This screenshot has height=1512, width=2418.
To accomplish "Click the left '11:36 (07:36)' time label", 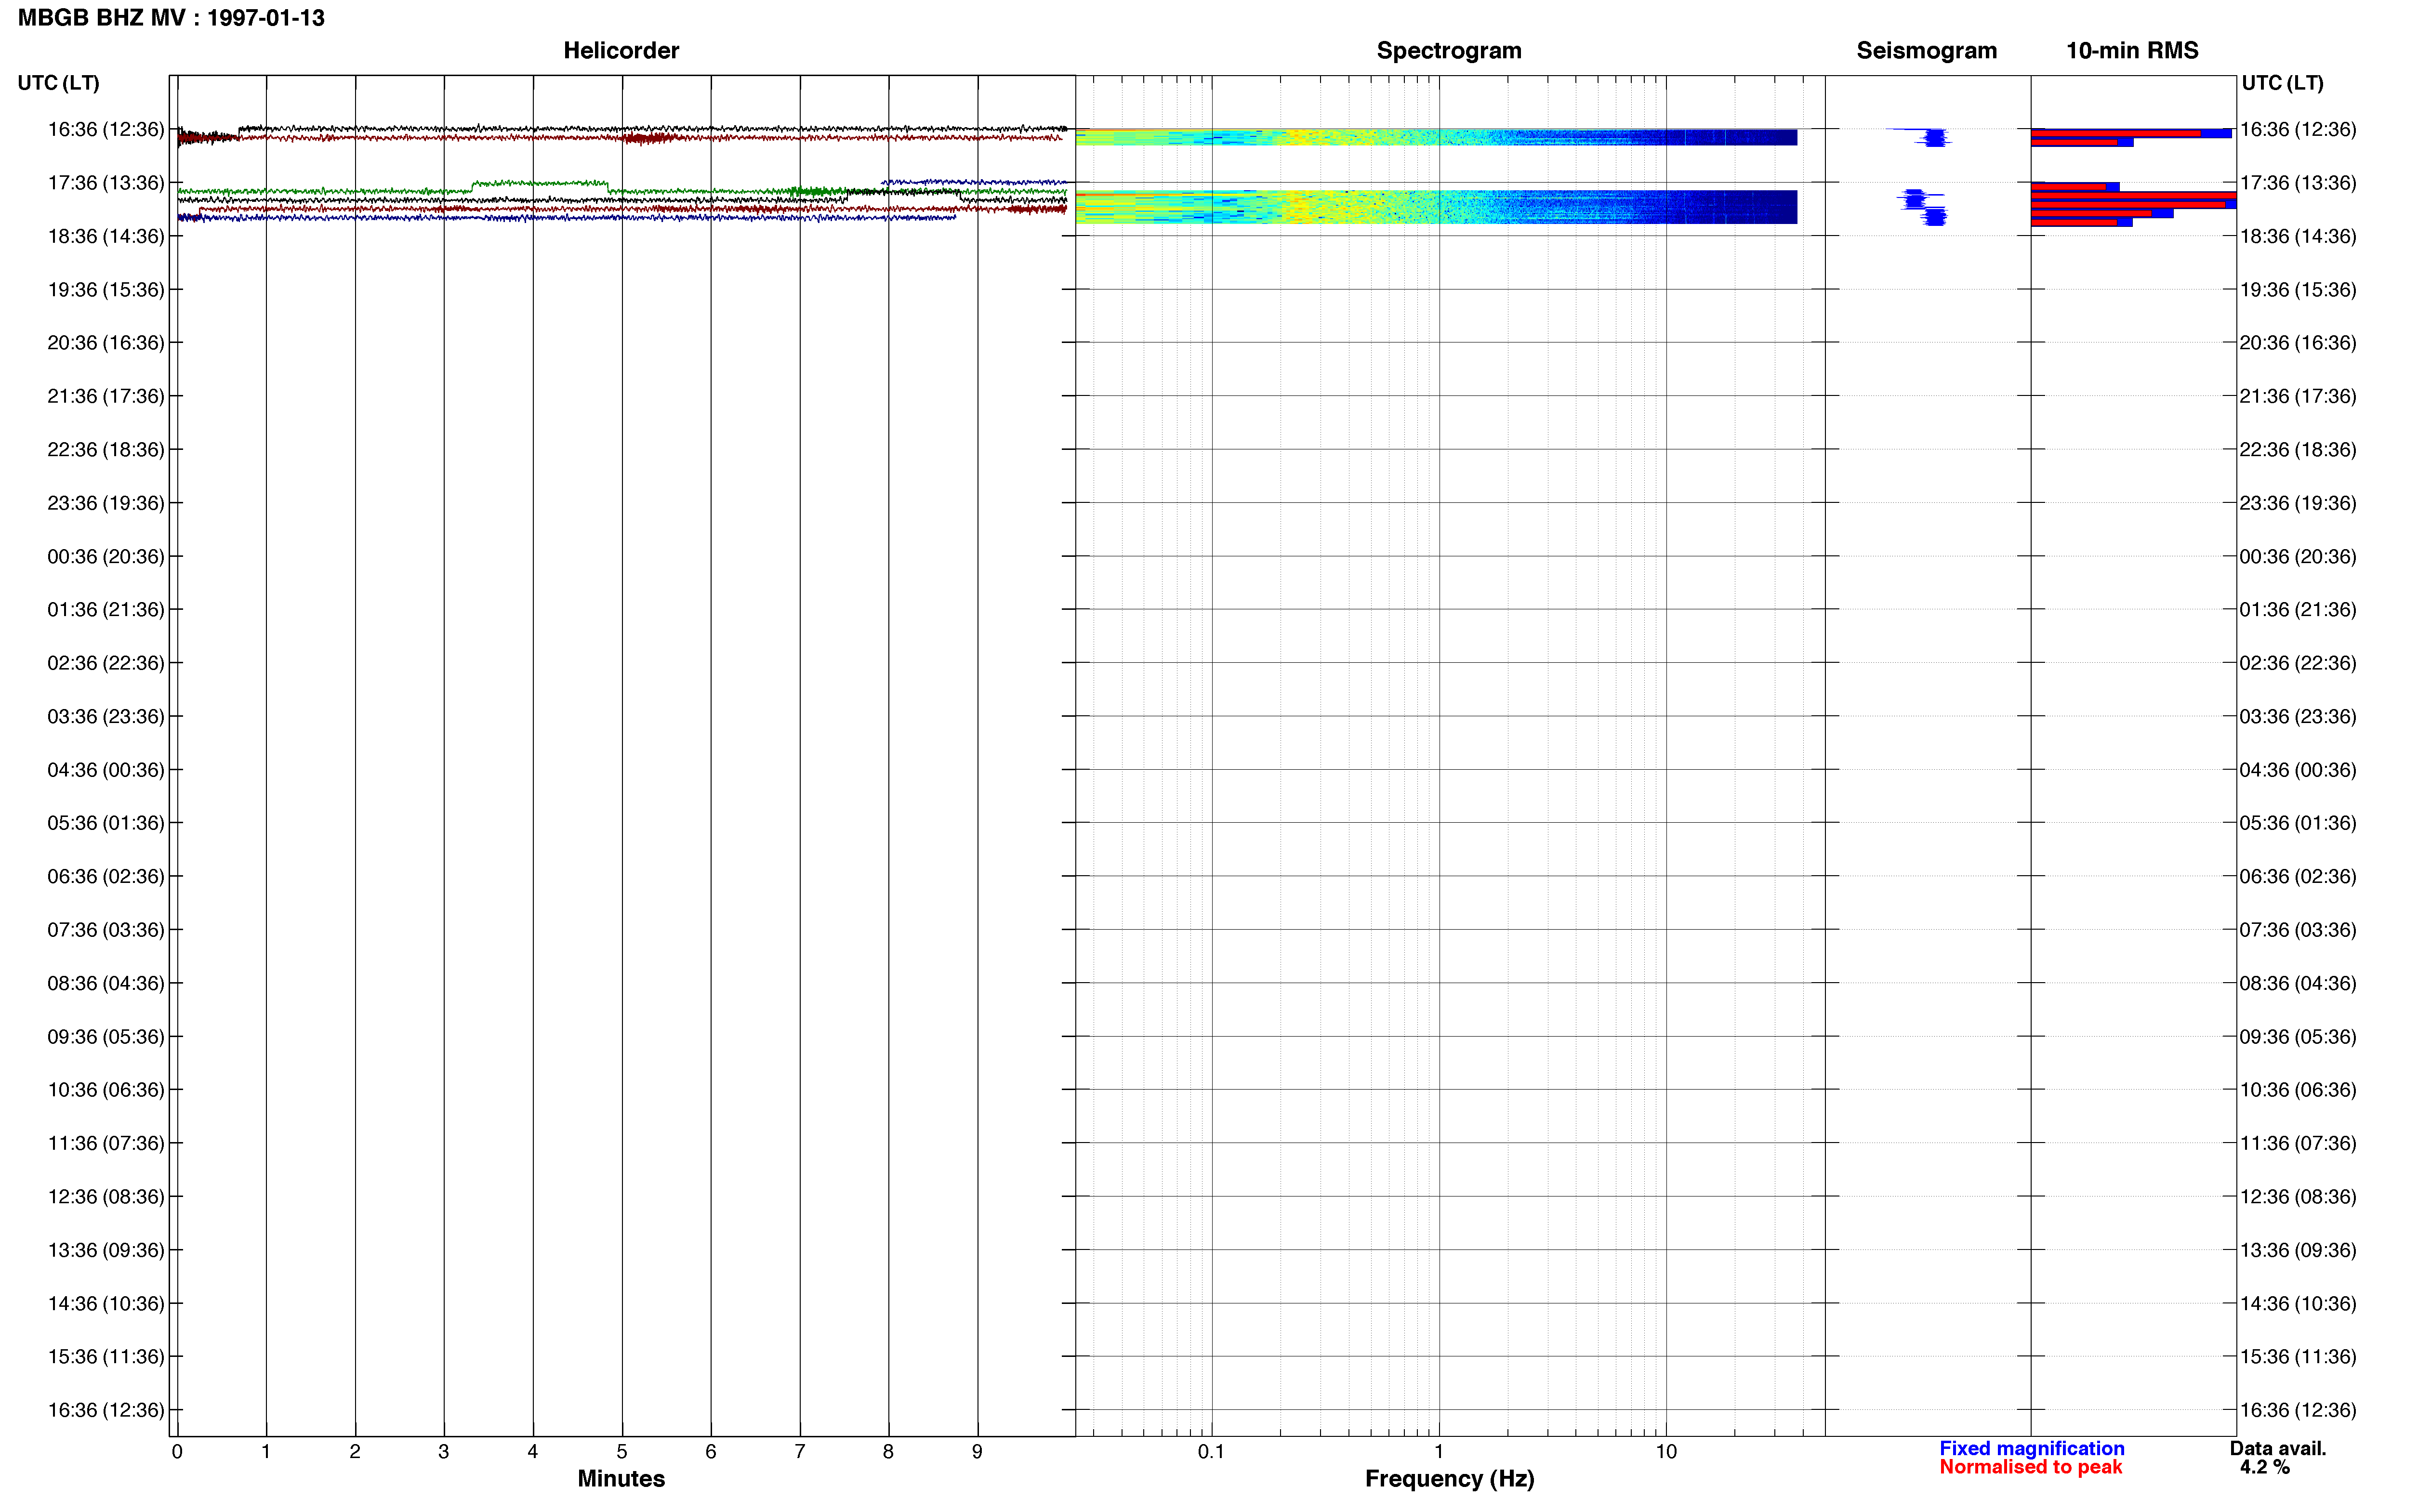I will (x=106, y=1143).
